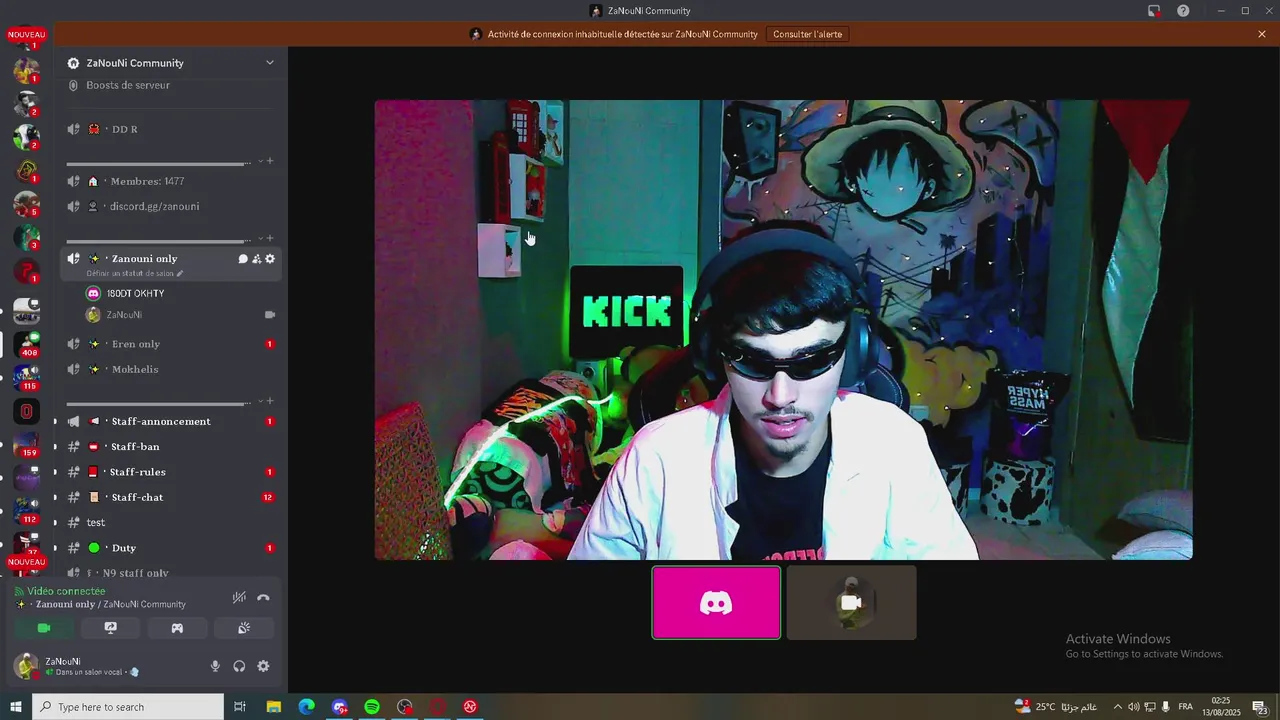Open chat icon for Zanouni only channel
This screenshot has width=1280, height=720.
pos(242,259)
